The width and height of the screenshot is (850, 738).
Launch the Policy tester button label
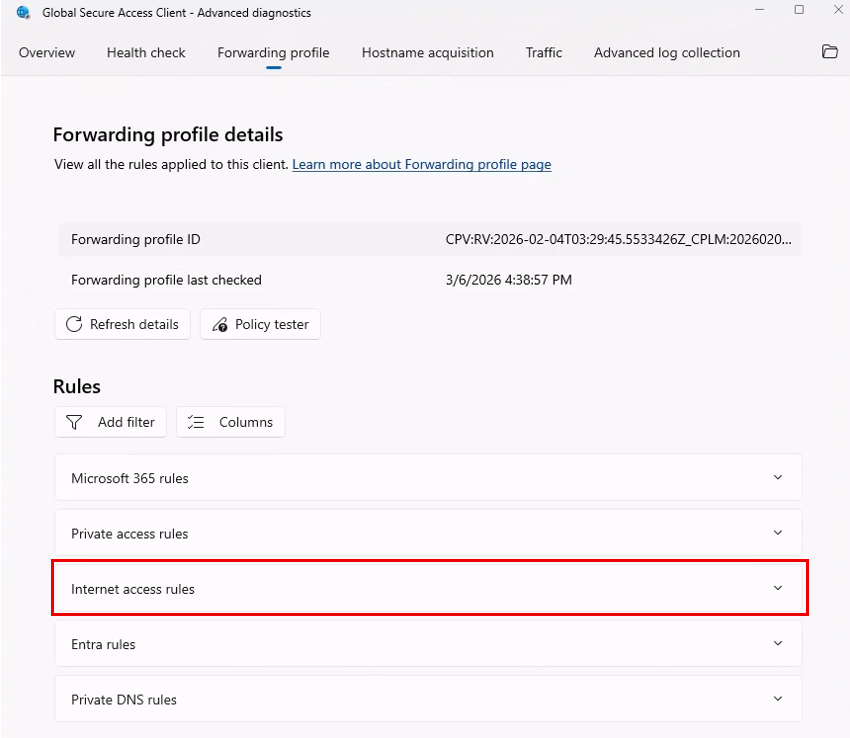[272, 324]
